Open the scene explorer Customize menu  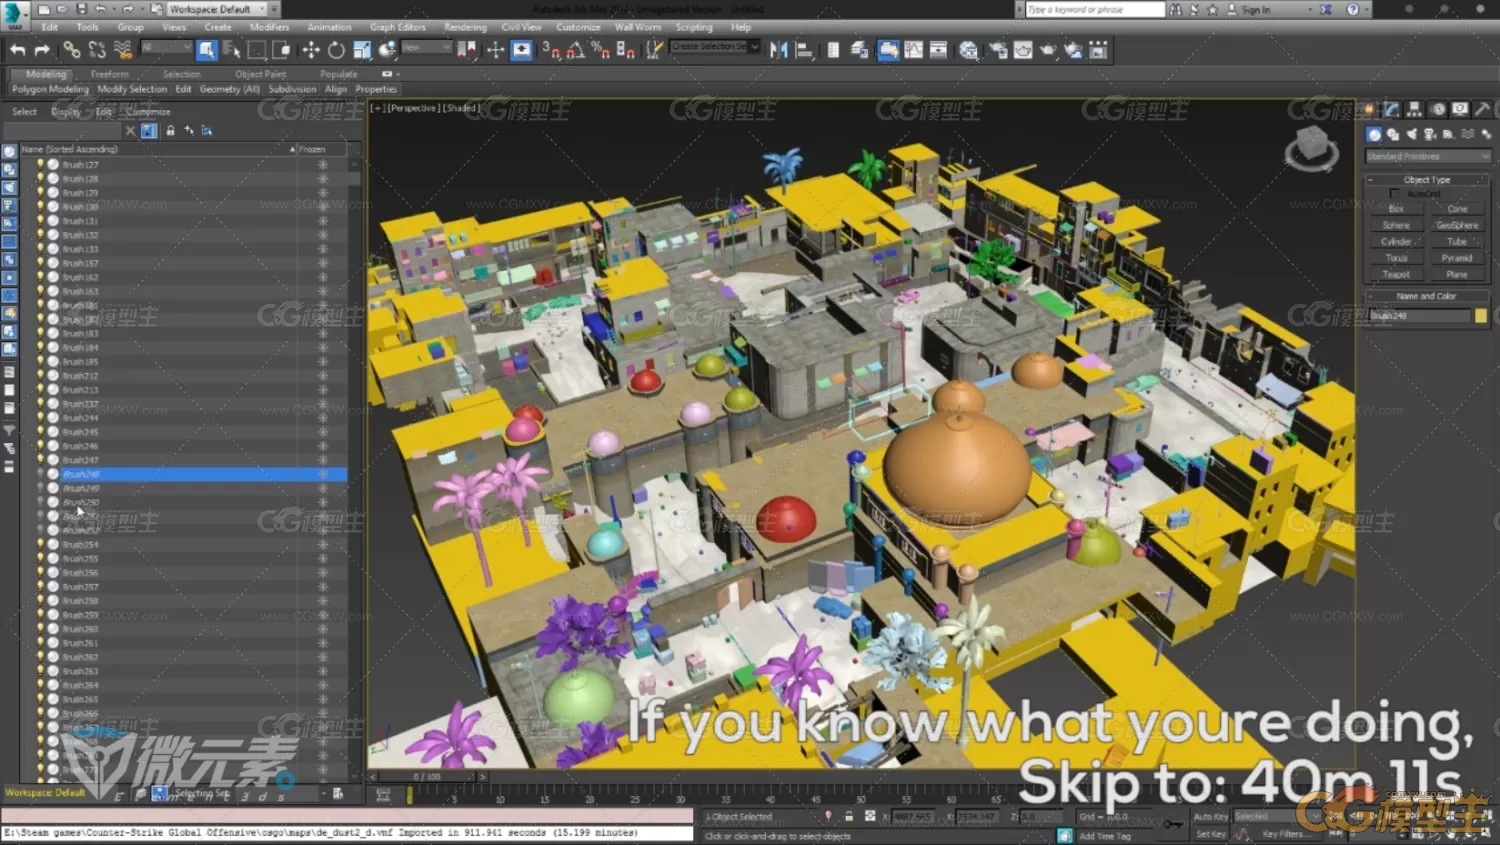point(148,112)
